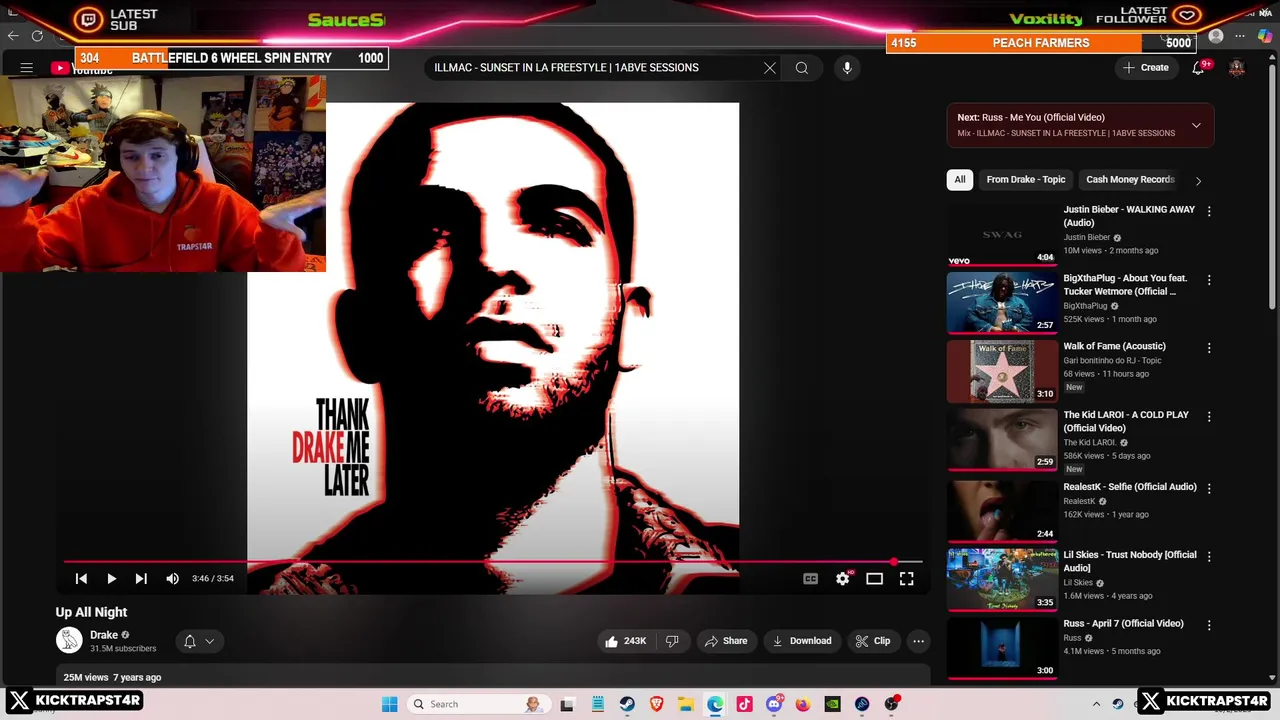Open player settings gear

(843, 579)
